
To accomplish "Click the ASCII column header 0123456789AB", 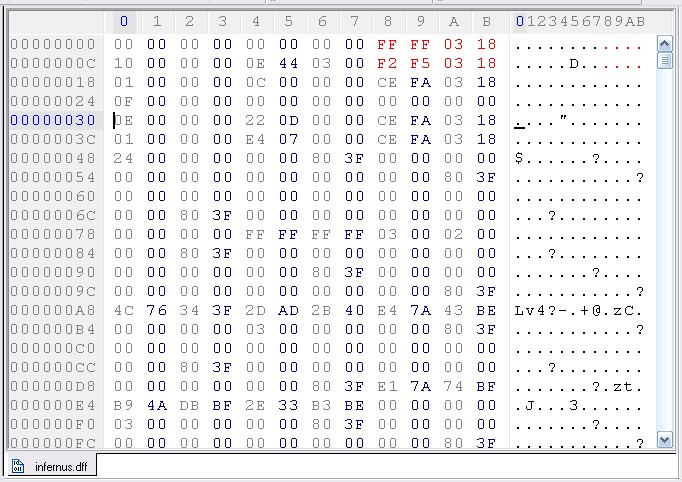I will [x=580, y=21].
